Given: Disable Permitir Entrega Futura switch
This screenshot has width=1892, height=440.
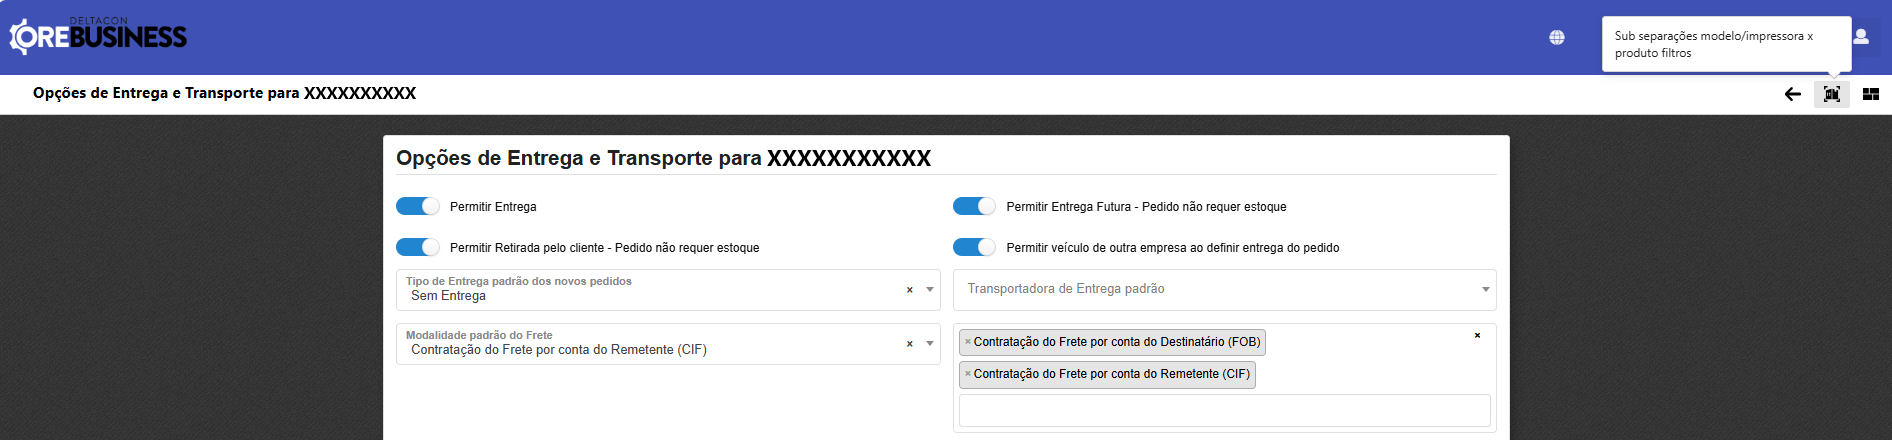Looking at the screenshot, I should point(973,206).
